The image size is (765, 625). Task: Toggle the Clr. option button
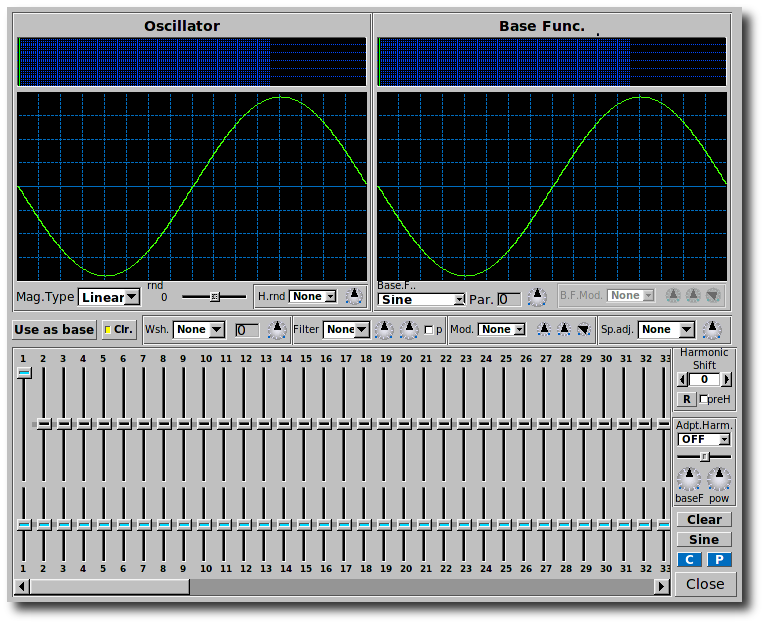[x=118, y=329]
